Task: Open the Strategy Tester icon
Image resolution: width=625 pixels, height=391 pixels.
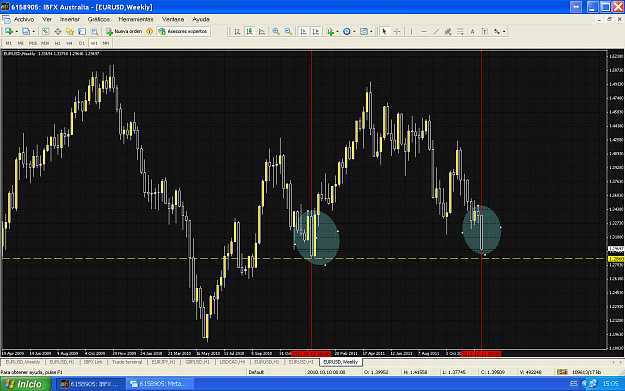Action: click(94, 31)
